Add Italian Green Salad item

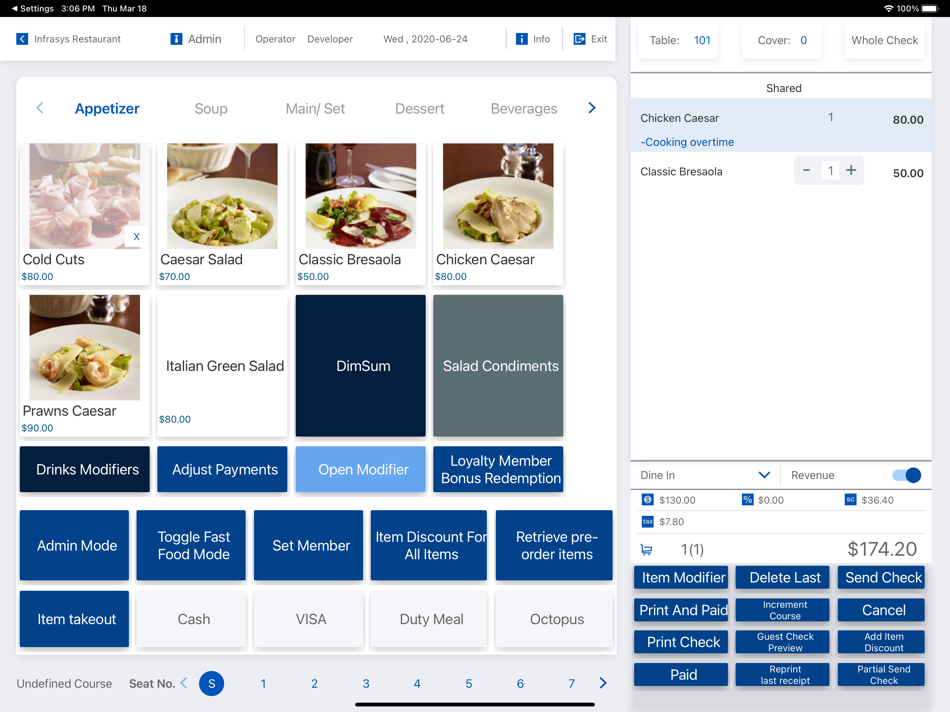(222, 365)
